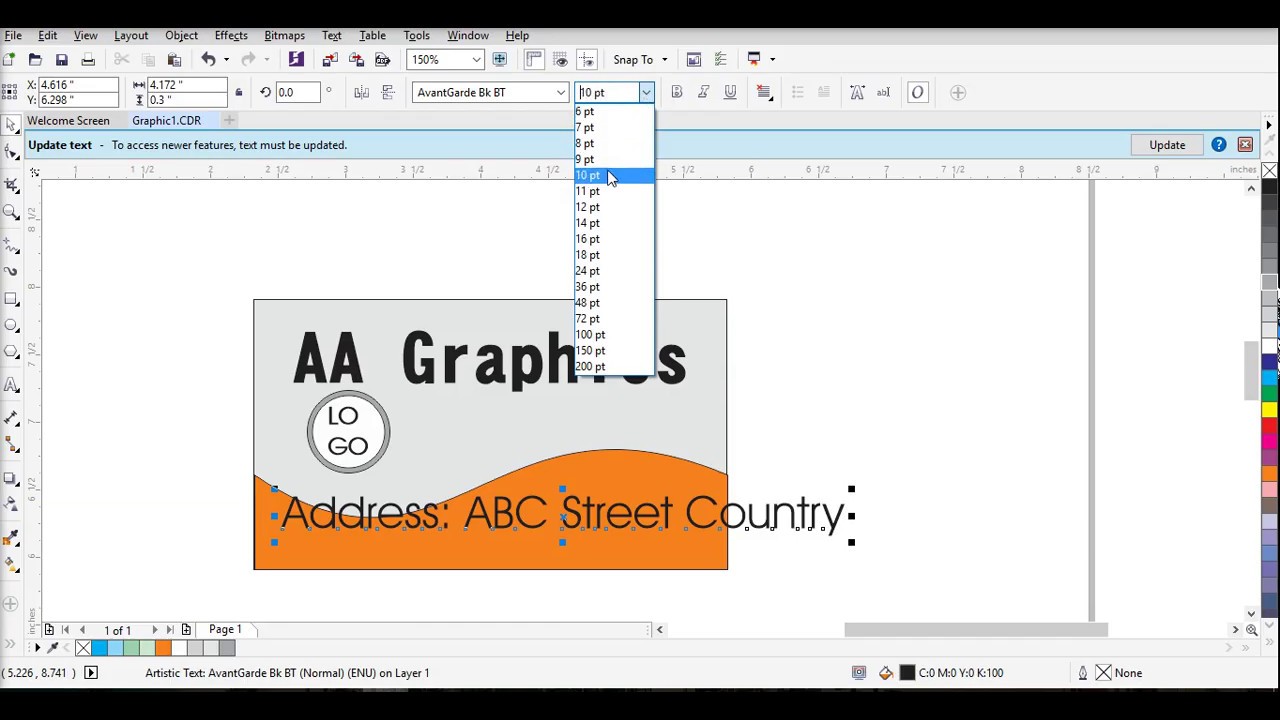Collapse the font size dropdown arrow
1280x720 pixels.
646,93
